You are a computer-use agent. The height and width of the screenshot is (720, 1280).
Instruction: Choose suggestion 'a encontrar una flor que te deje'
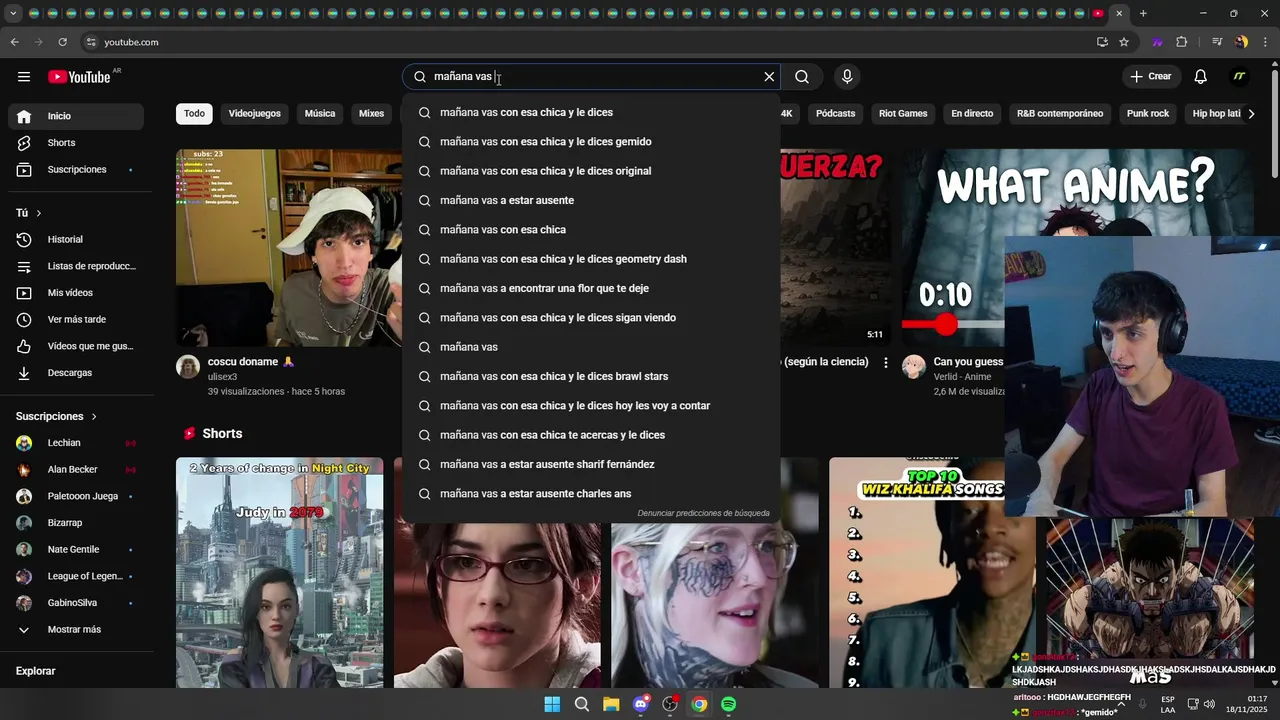591,288
